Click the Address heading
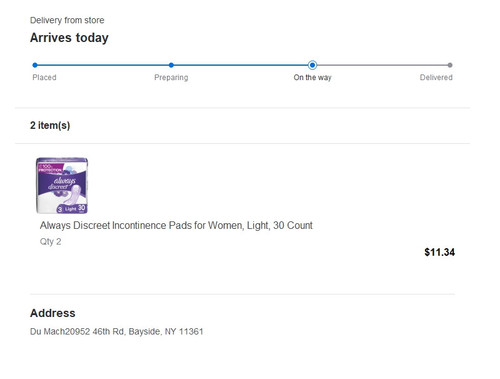Image resolution: width=500 pixels, height=379 pixels. (53, 313)
